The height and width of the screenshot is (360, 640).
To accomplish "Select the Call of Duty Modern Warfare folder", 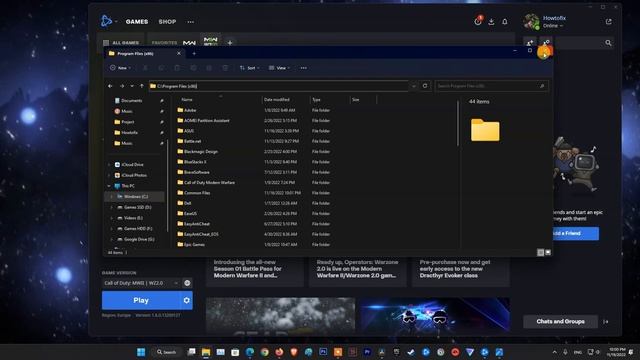I will tap(209, 182).
